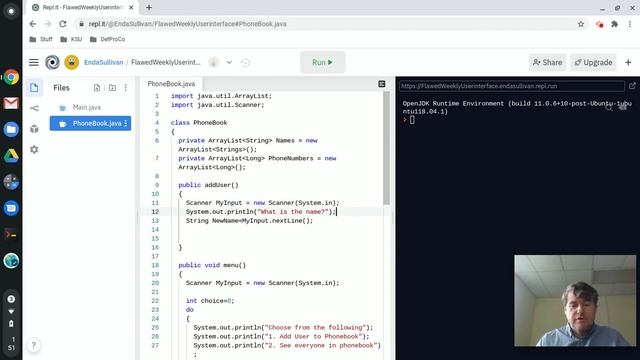
Task: Open the Terminal app from the shelf
Action: (11, 235)
